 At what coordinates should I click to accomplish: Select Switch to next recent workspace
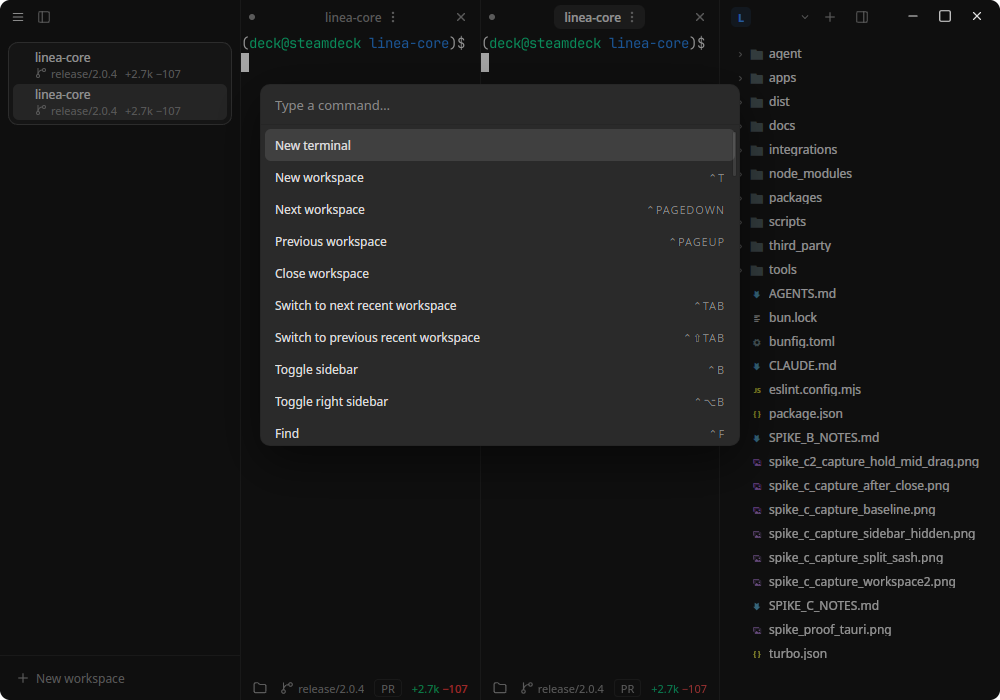pyautogui.click(x=499, y=305)
